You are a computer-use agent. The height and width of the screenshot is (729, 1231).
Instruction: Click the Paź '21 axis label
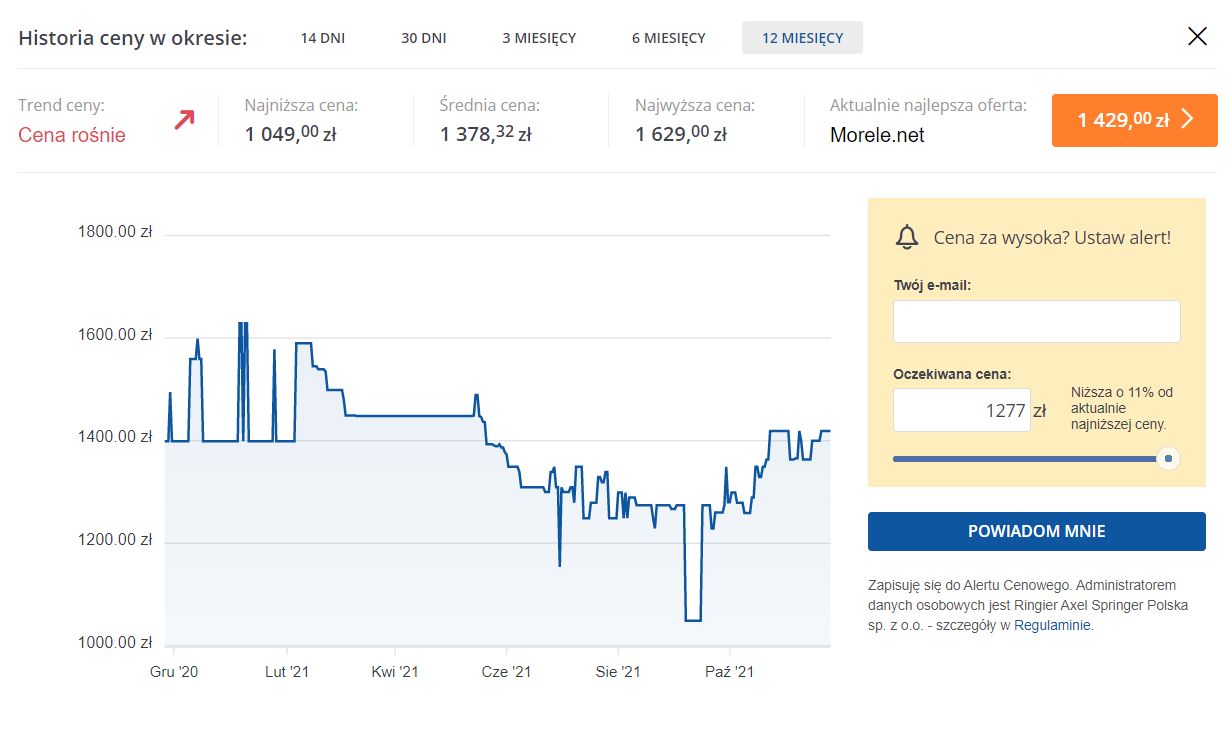click(729, 672)
